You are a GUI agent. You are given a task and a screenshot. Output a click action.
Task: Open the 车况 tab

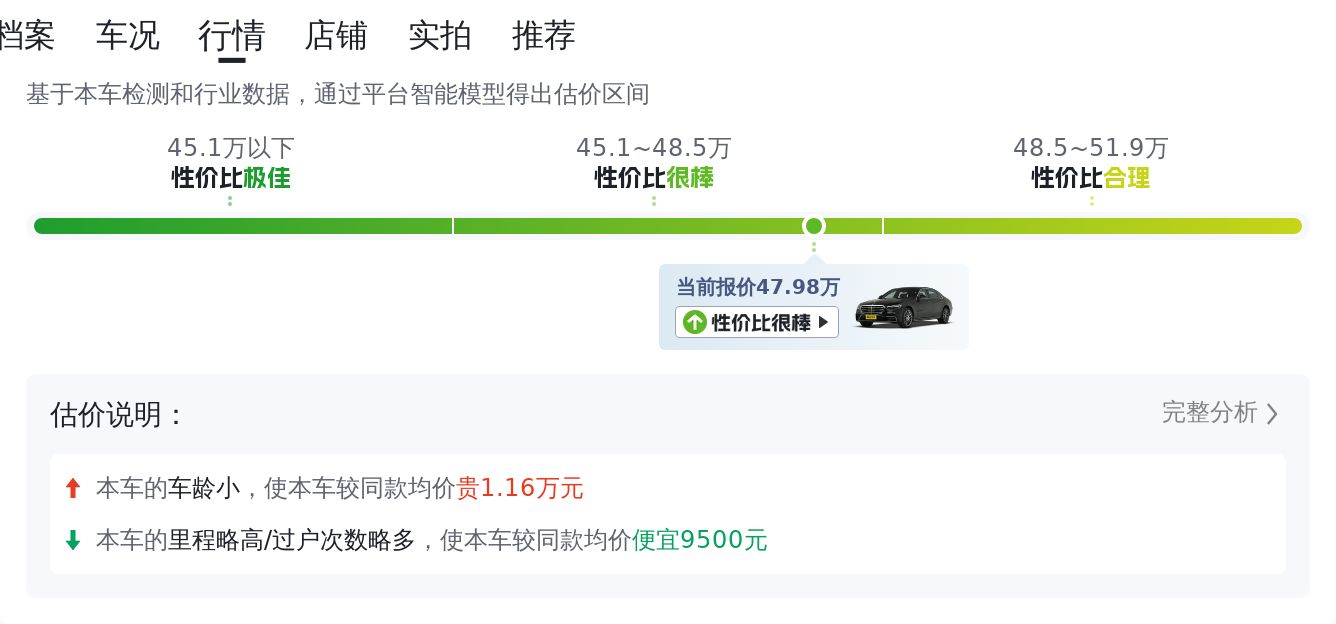tap(127, 36)
